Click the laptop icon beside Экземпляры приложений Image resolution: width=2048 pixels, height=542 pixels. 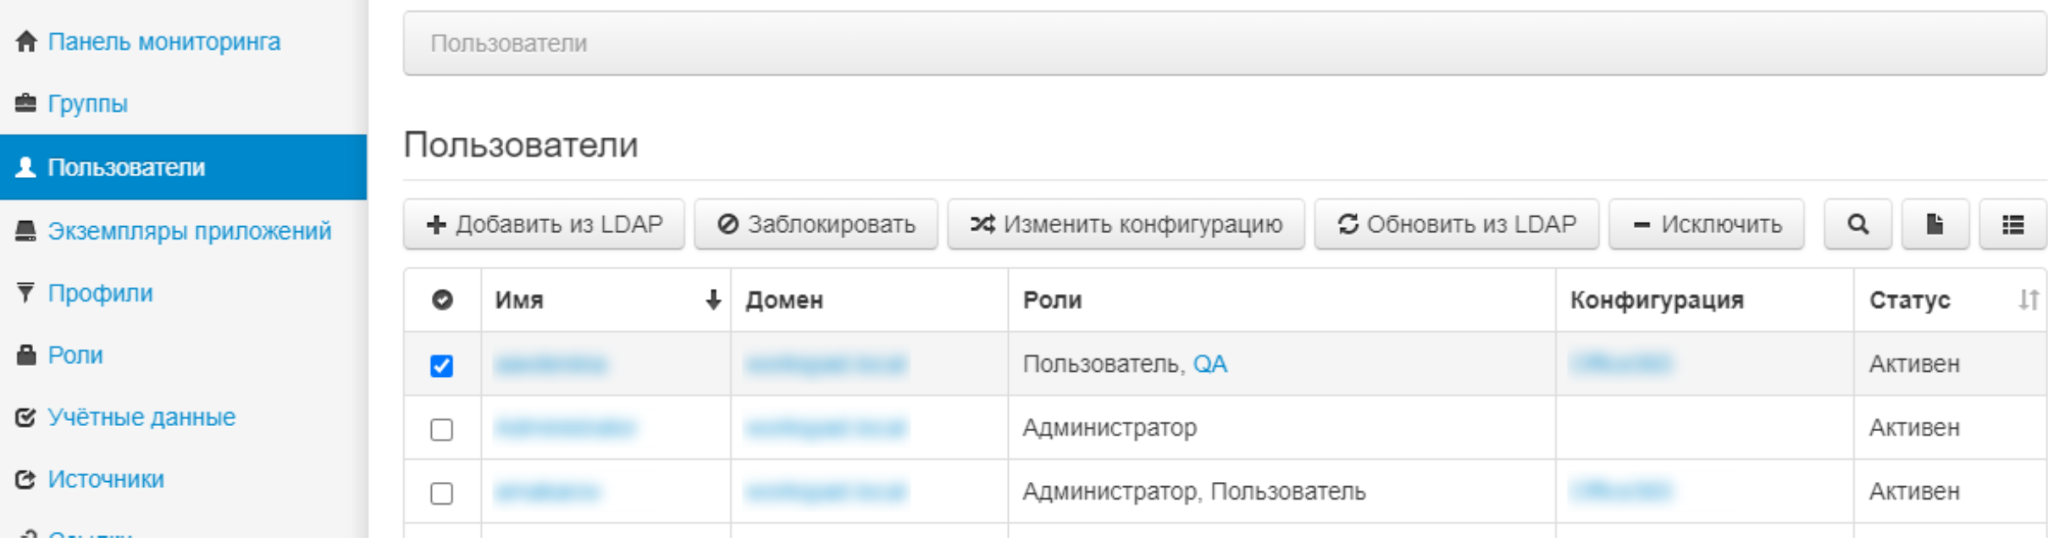[x=26, y=231]
